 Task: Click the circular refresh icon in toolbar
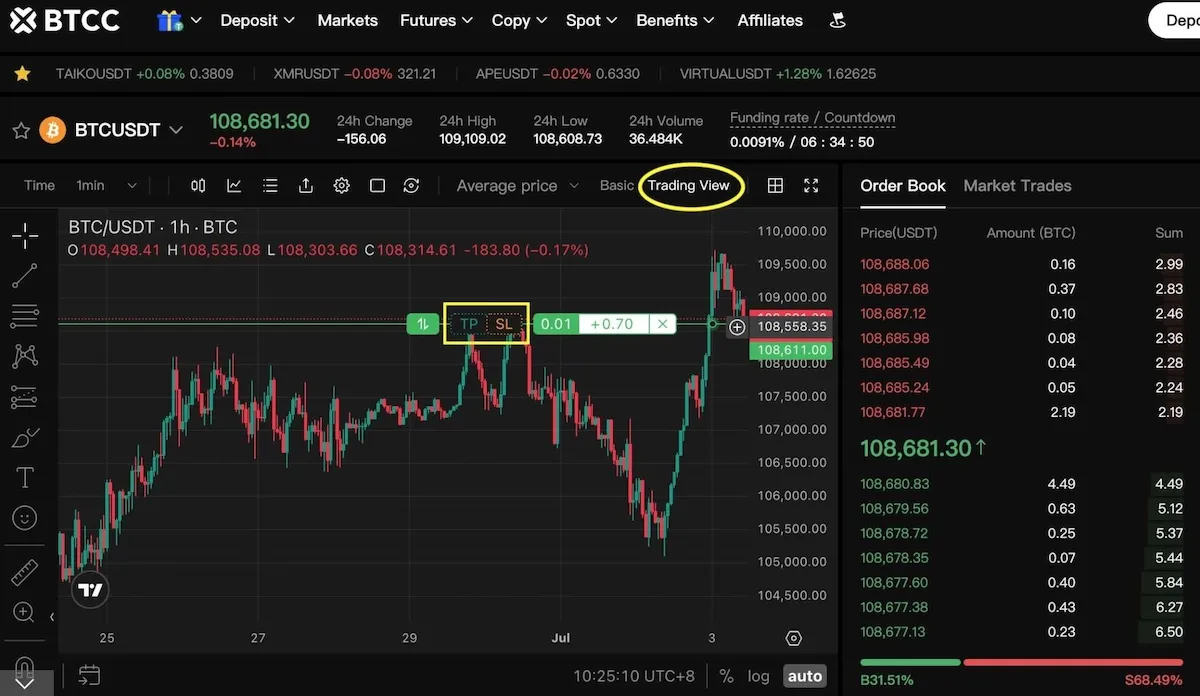click(411, 185)
